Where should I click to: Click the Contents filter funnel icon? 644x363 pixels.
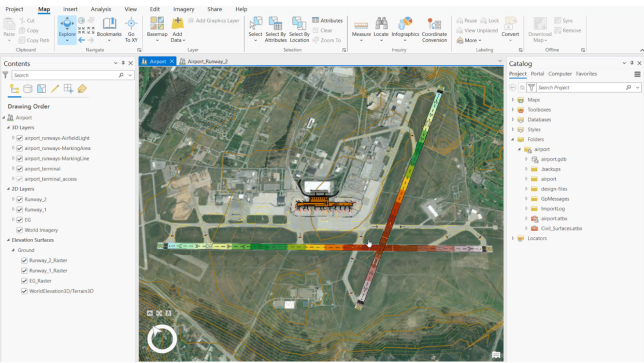click(x=5, y=75)
